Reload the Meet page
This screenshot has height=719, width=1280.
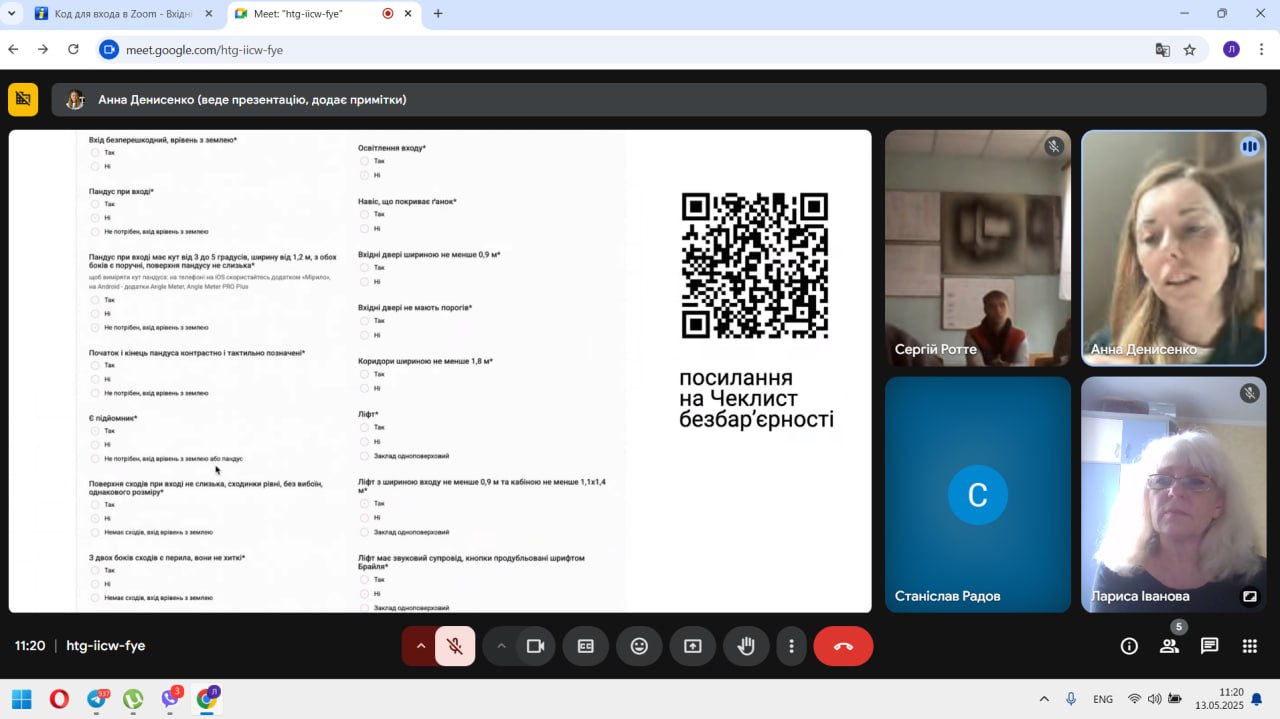[x=73, y=49]
